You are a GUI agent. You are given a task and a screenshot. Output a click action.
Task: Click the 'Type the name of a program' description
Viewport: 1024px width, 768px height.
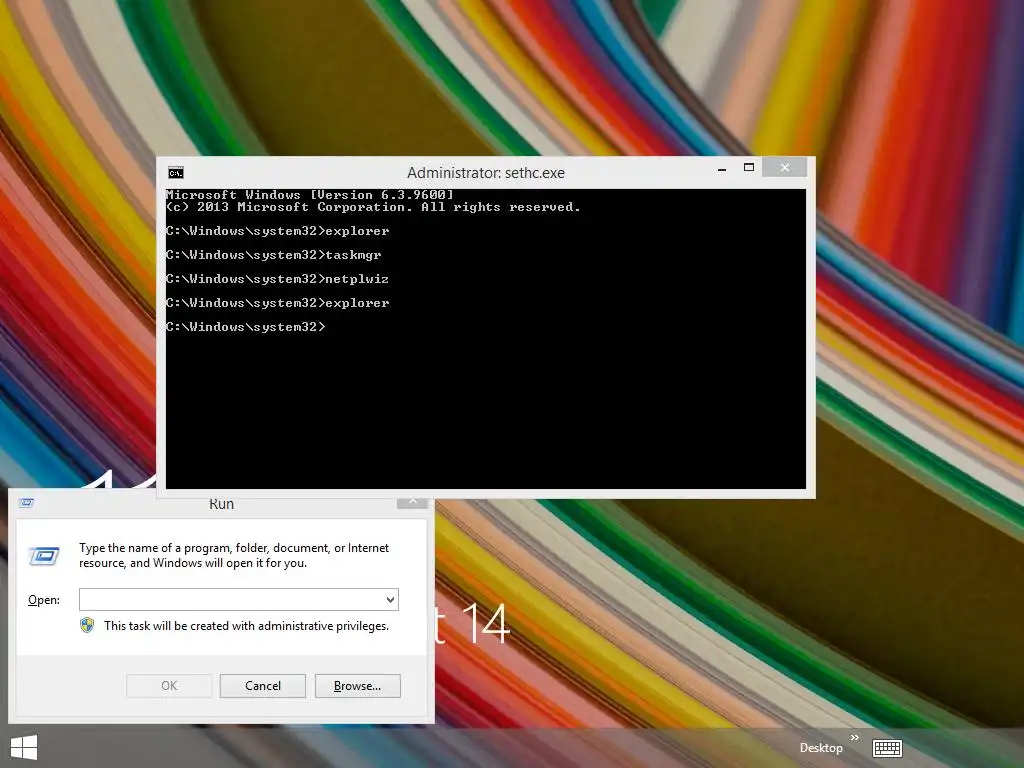[234, 555]
